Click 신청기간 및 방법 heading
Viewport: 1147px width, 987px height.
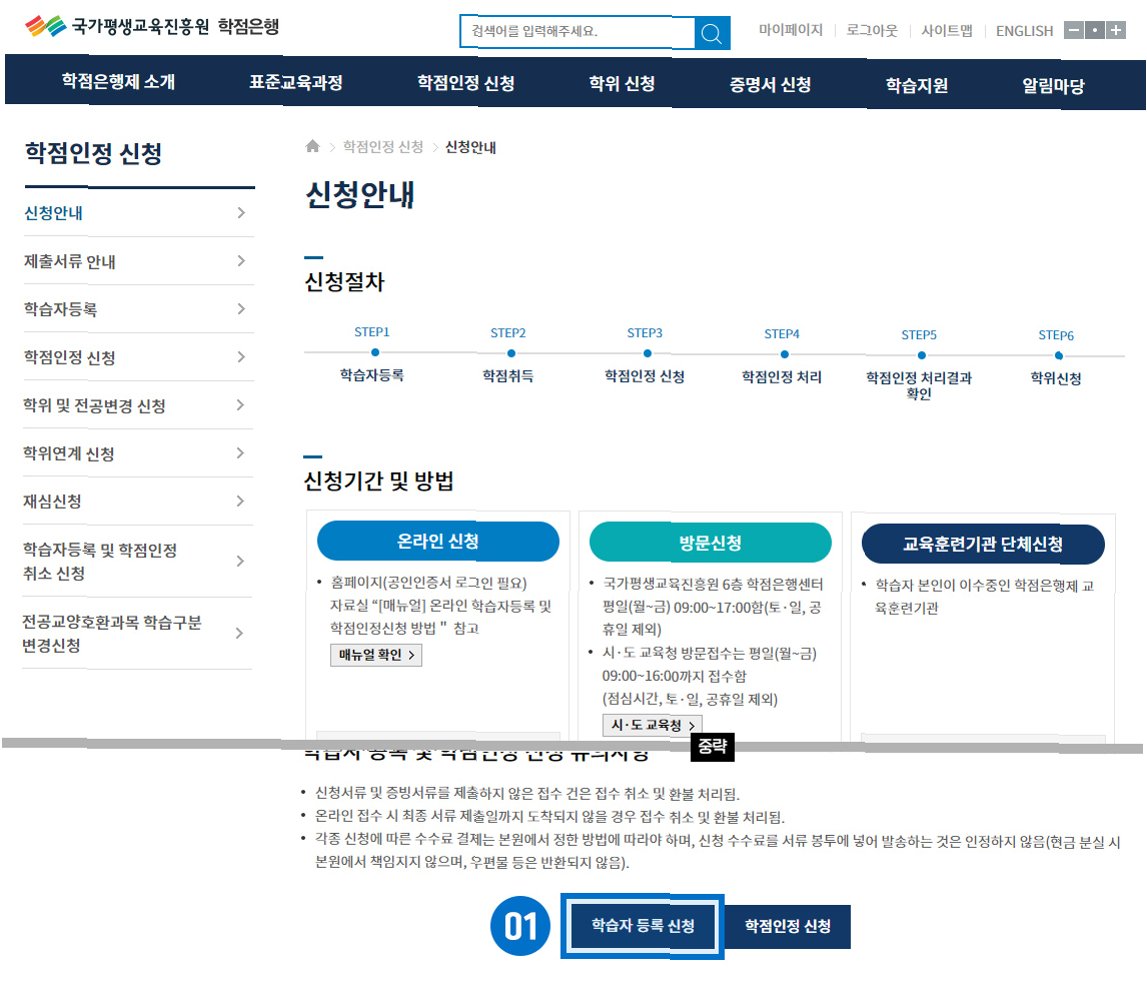click(379, 481)
